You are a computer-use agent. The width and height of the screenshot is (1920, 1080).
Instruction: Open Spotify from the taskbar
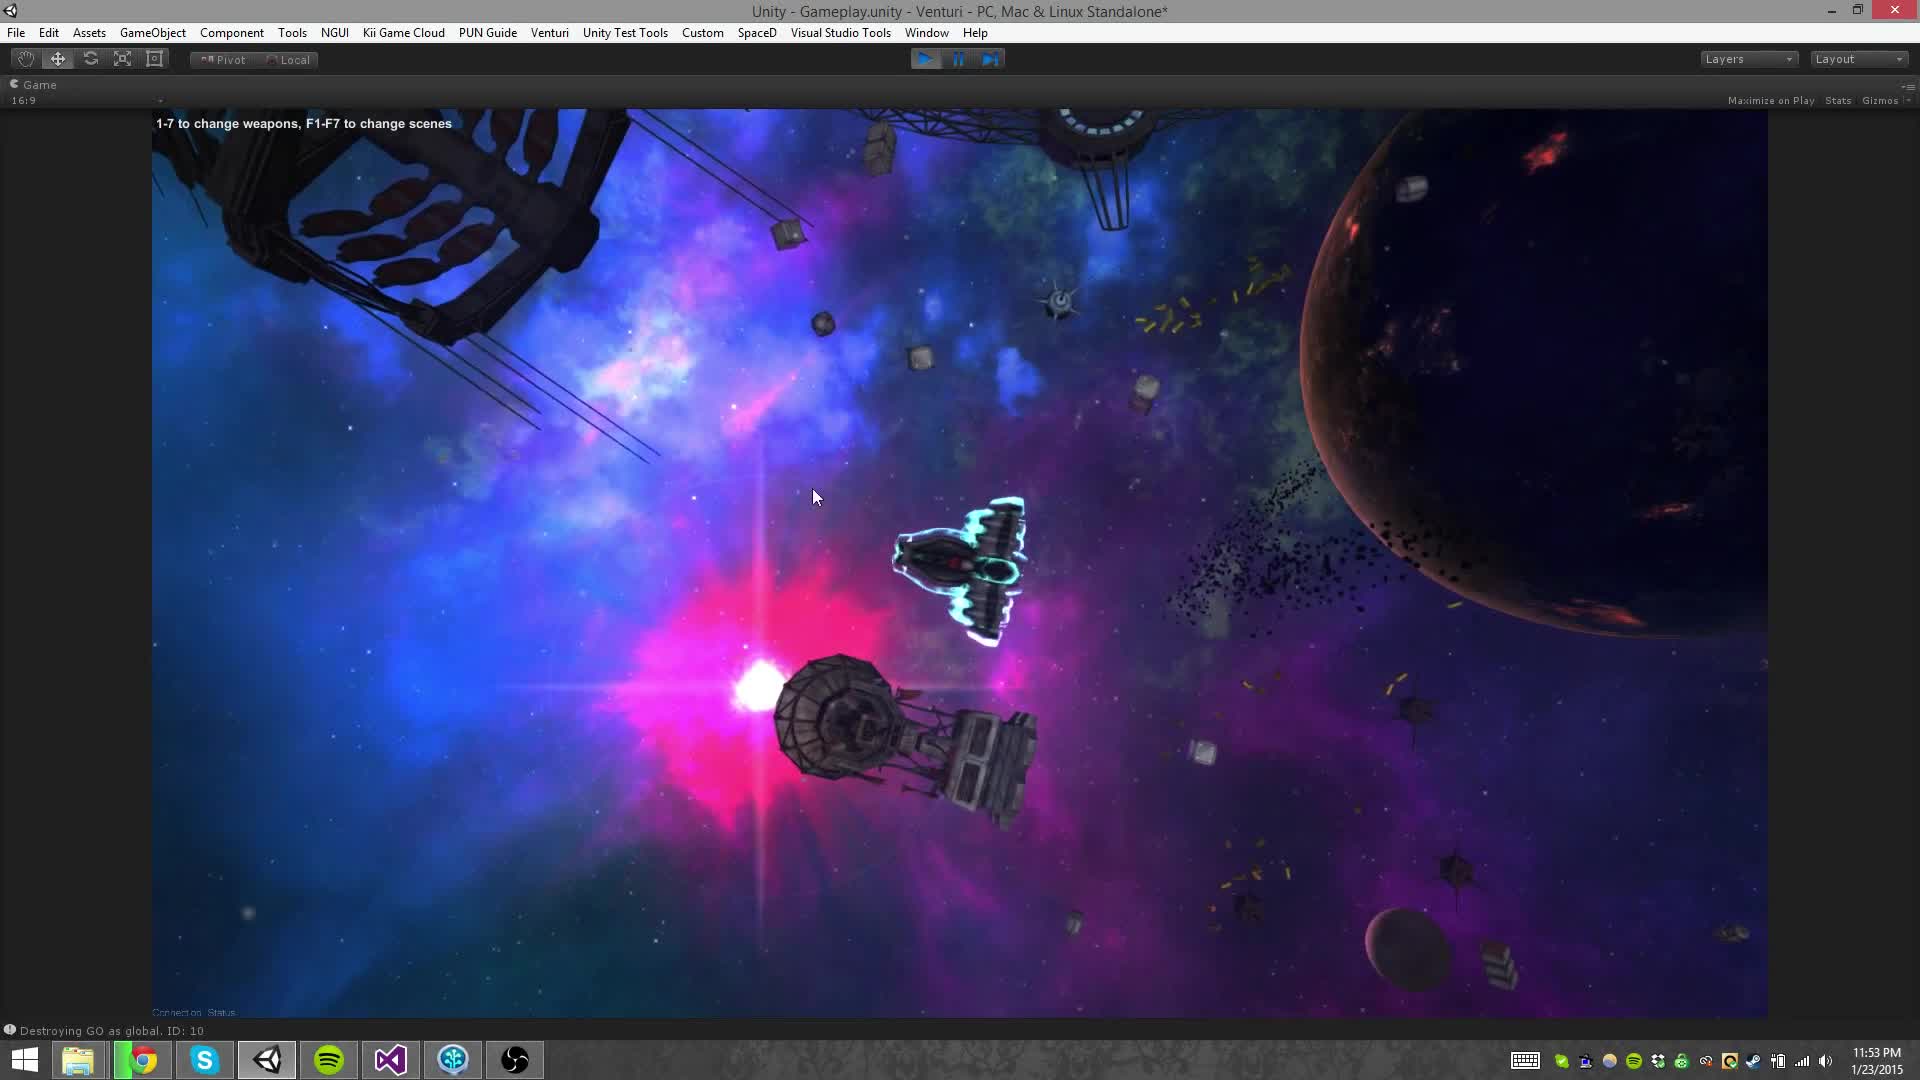pyautogui.click(x=328, y=1059)
